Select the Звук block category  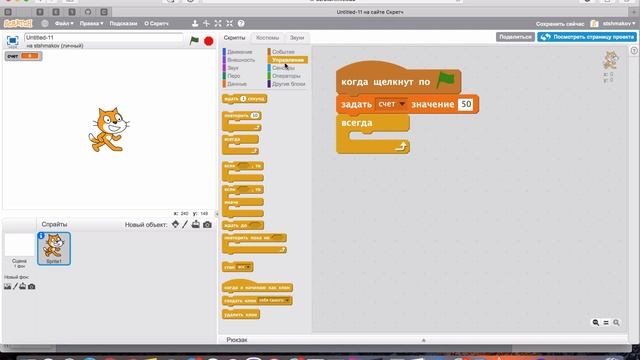tap(232, 68)
